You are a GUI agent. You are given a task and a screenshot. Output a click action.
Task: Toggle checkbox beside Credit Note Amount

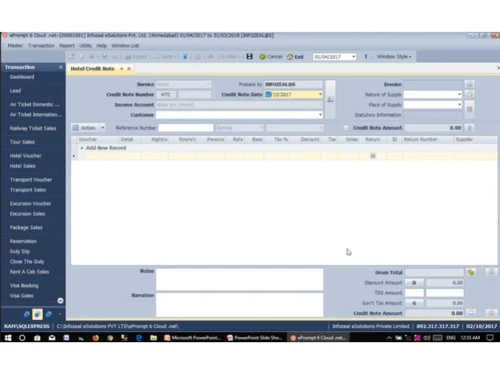point(346,128)
